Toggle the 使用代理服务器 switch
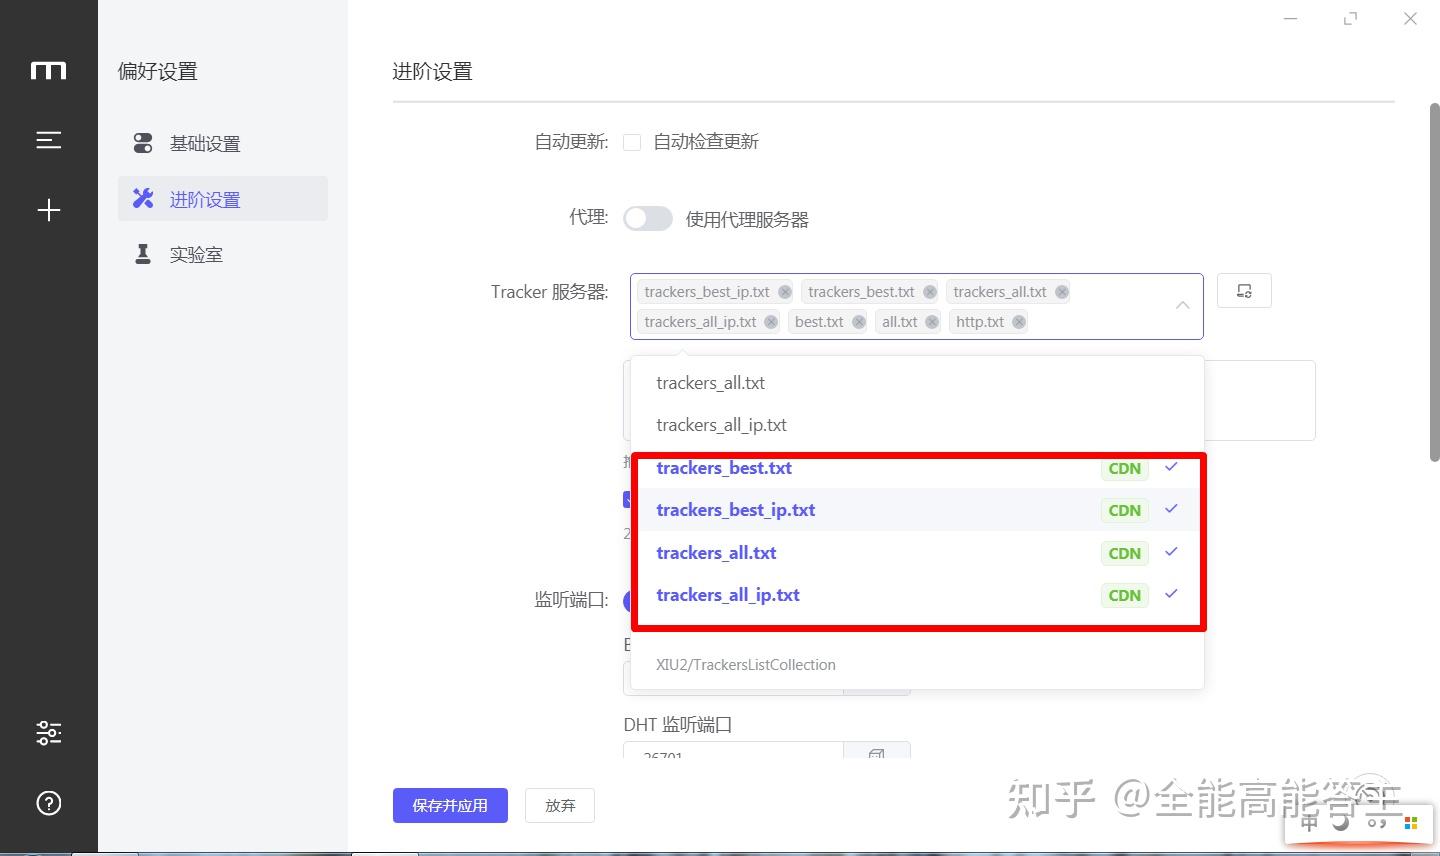1440x856 pixels. (647, 218)
